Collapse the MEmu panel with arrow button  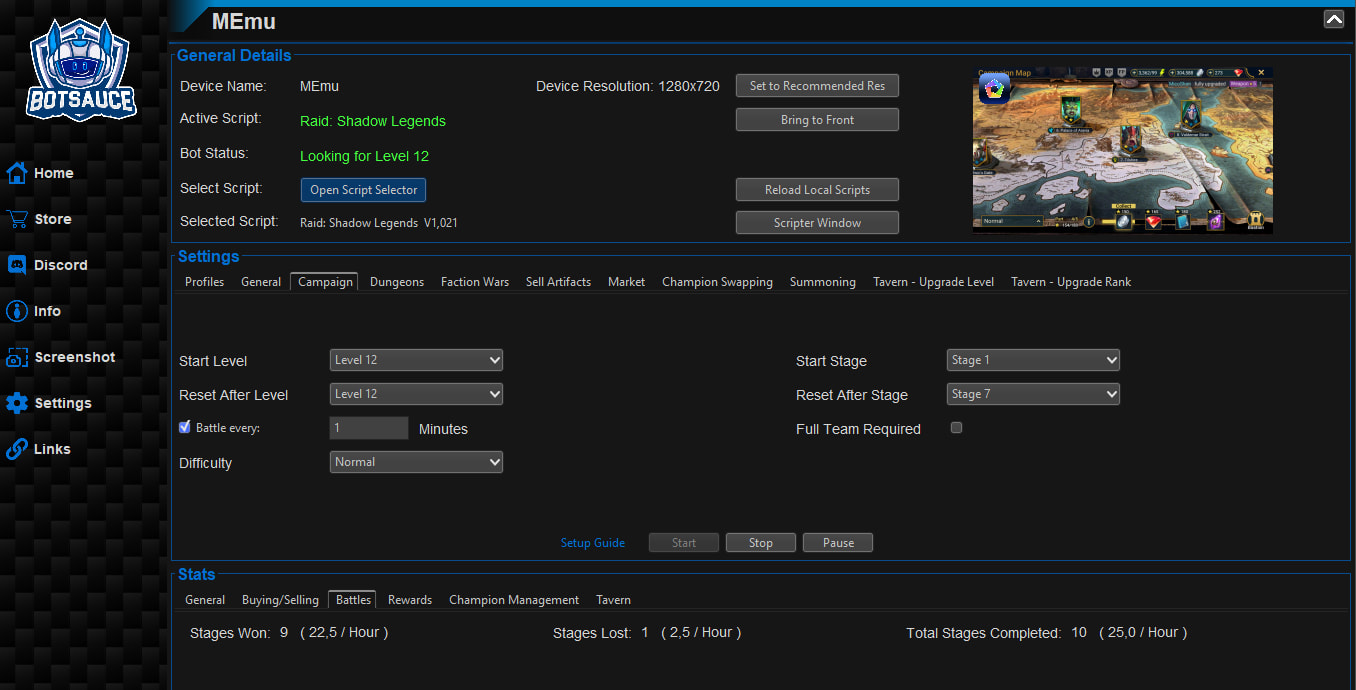(1333, 19)
